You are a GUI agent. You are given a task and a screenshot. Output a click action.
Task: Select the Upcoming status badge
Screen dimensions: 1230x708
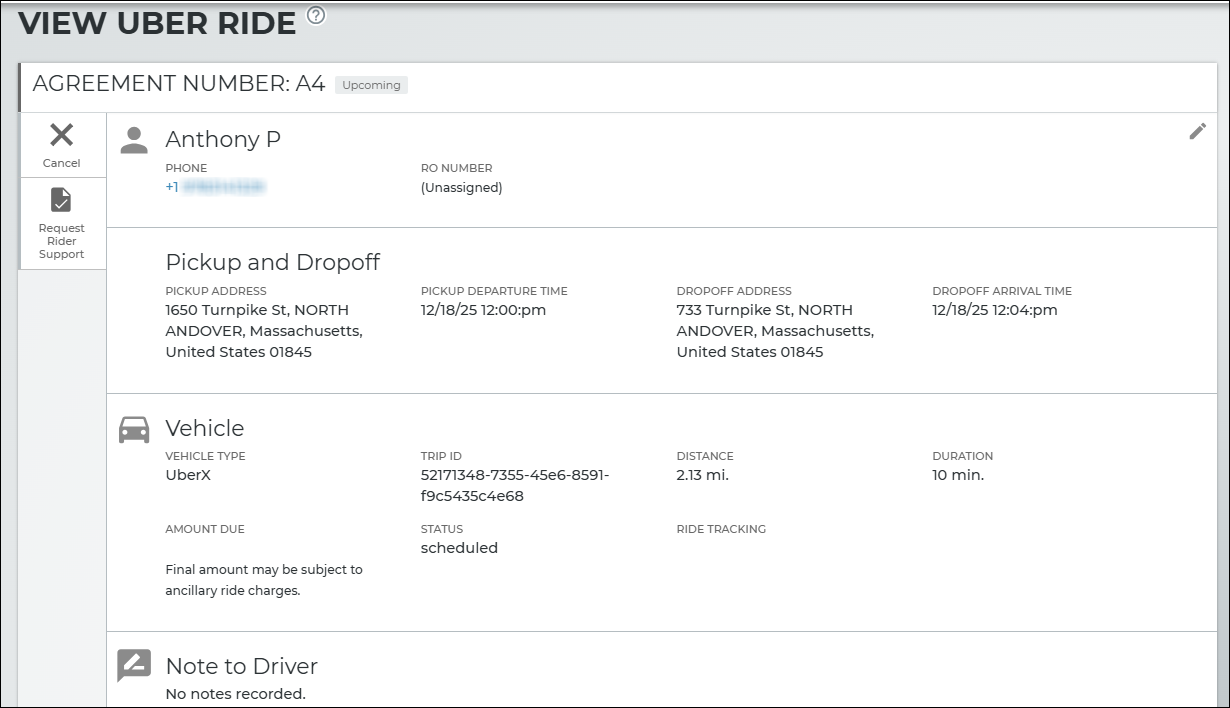371,85
